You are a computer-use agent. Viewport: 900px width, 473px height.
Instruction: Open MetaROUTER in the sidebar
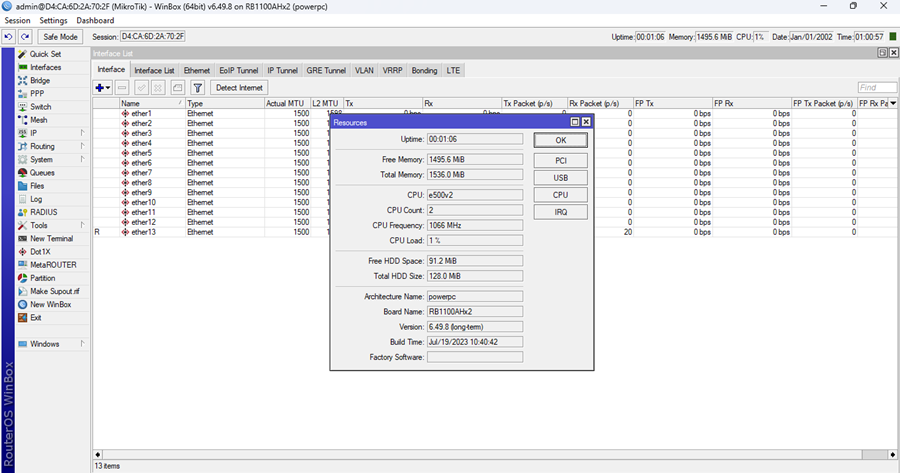pyautogui.click(x=53, y=265)
